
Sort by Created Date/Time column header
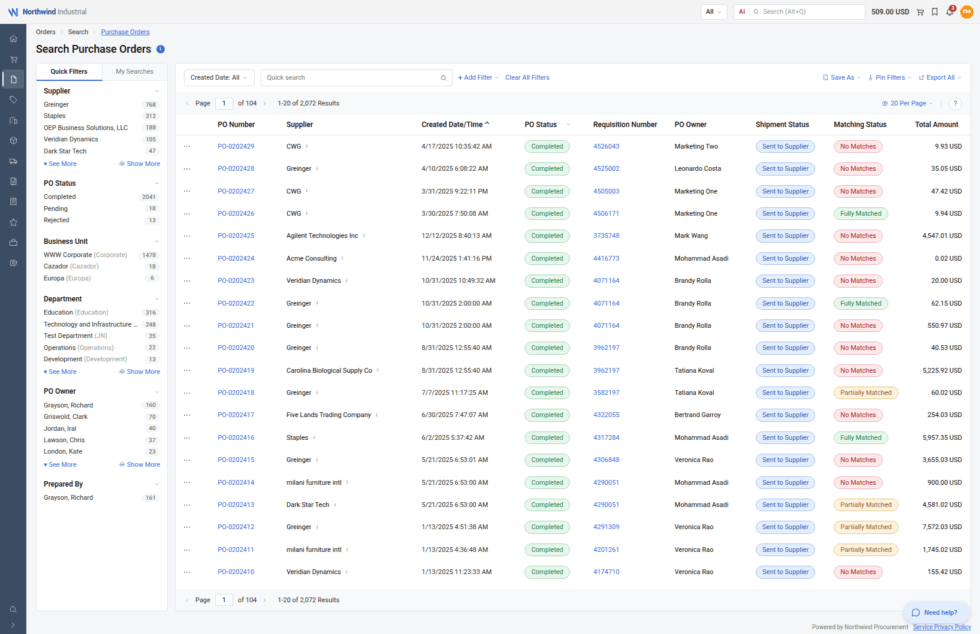(455, 125)
